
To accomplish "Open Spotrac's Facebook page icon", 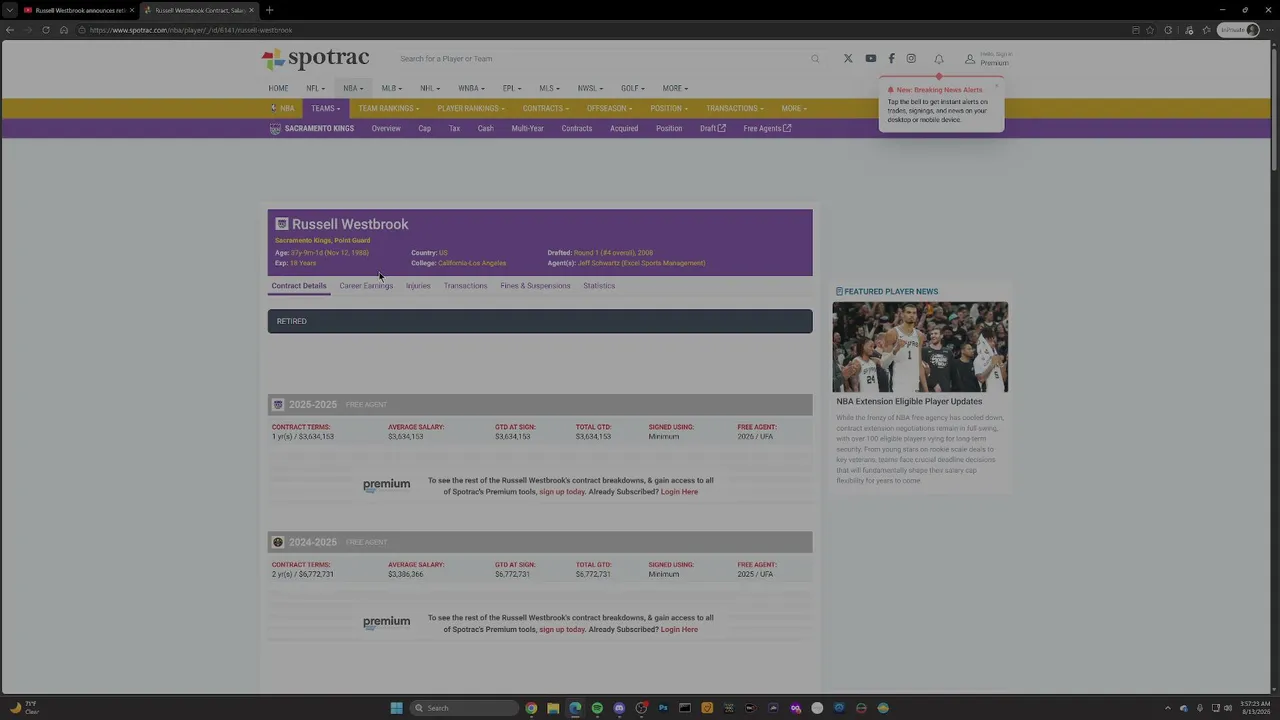I will [891, 59].
